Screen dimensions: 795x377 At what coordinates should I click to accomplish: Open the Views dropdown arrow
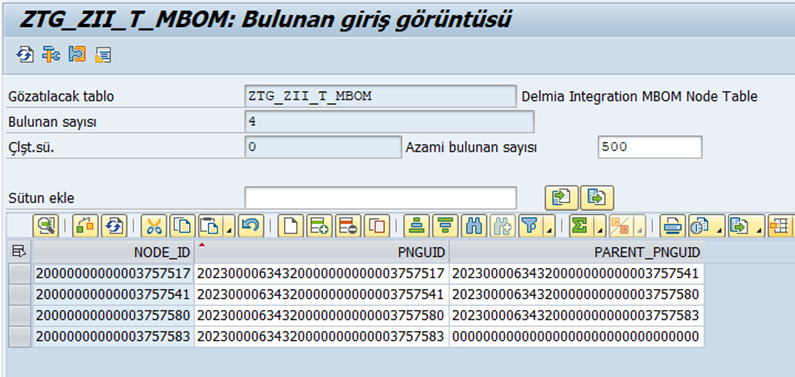point(719,227)
